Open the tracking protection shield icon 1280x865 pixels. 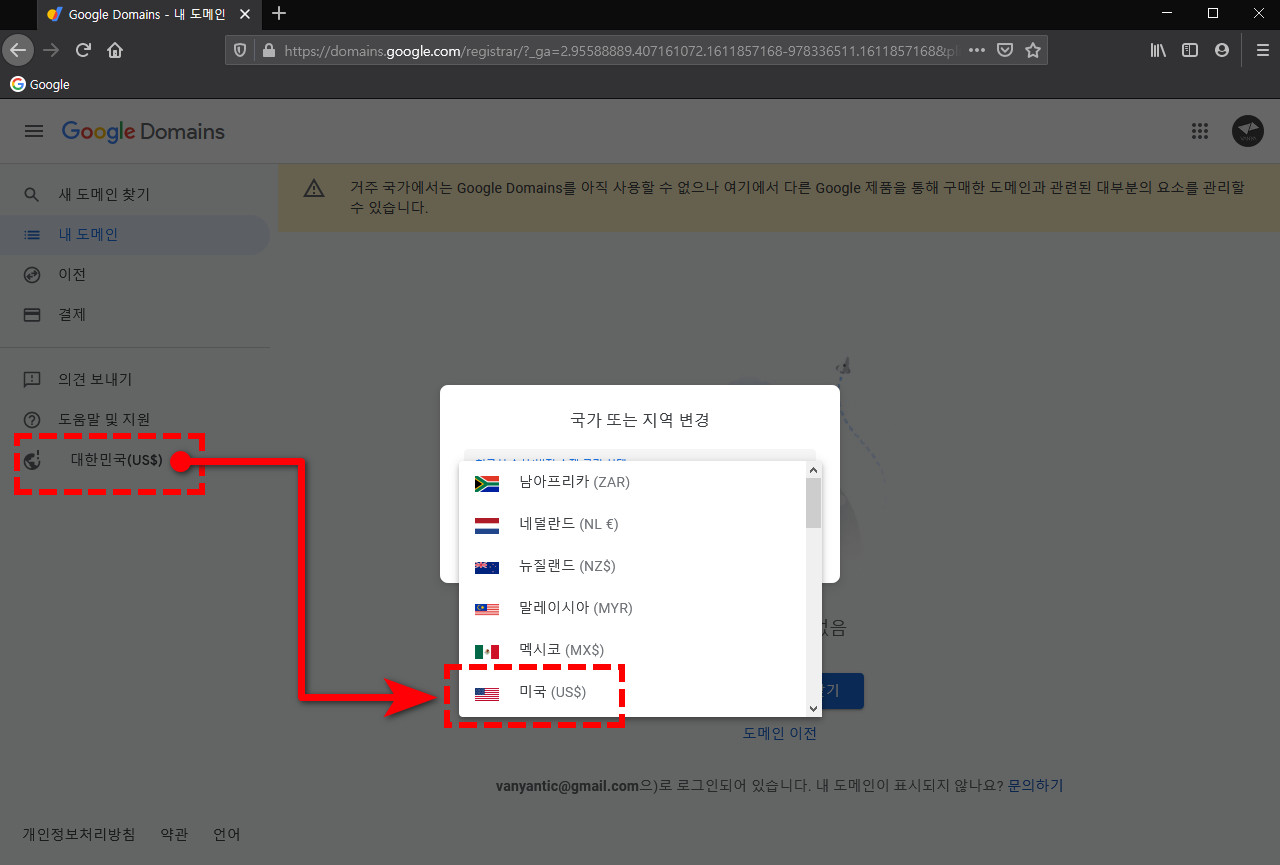click(x=239, y=50)
